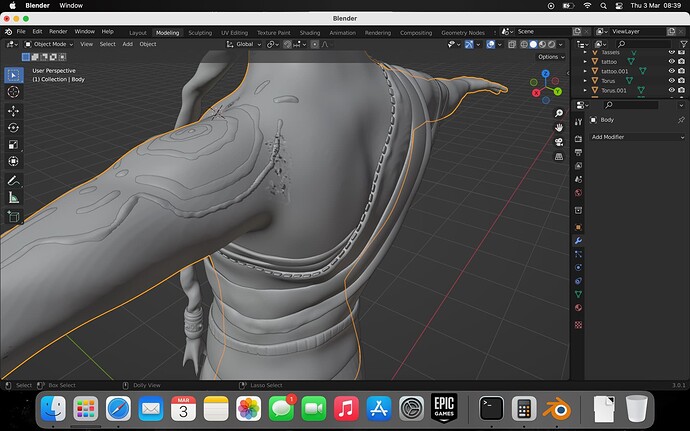690x431 pixels.
Task: Open the Modifier properties wrench tab
Action: (578, 241)
